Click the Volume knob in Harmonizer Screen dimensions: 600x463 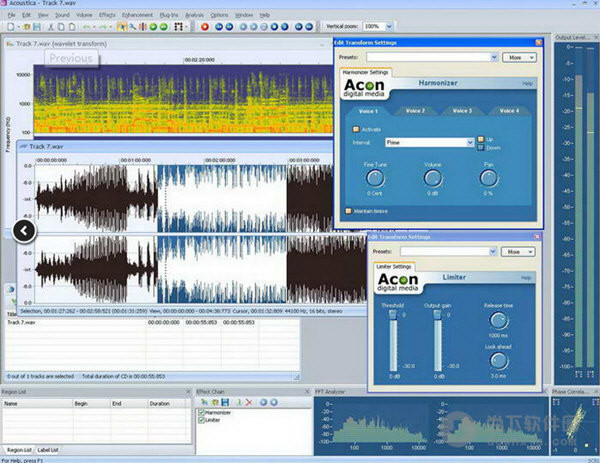click(x=433, y=177)
